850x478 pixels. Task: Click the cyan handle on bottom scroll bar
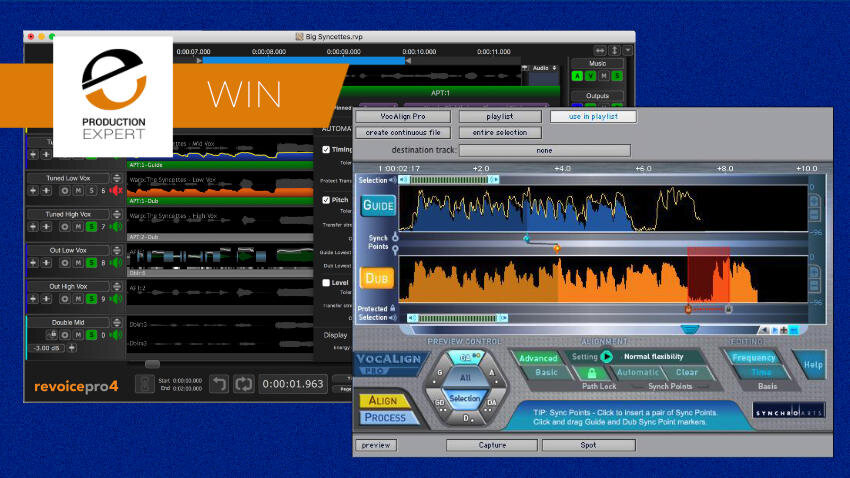pyautogui.click(x=690, y=329)
